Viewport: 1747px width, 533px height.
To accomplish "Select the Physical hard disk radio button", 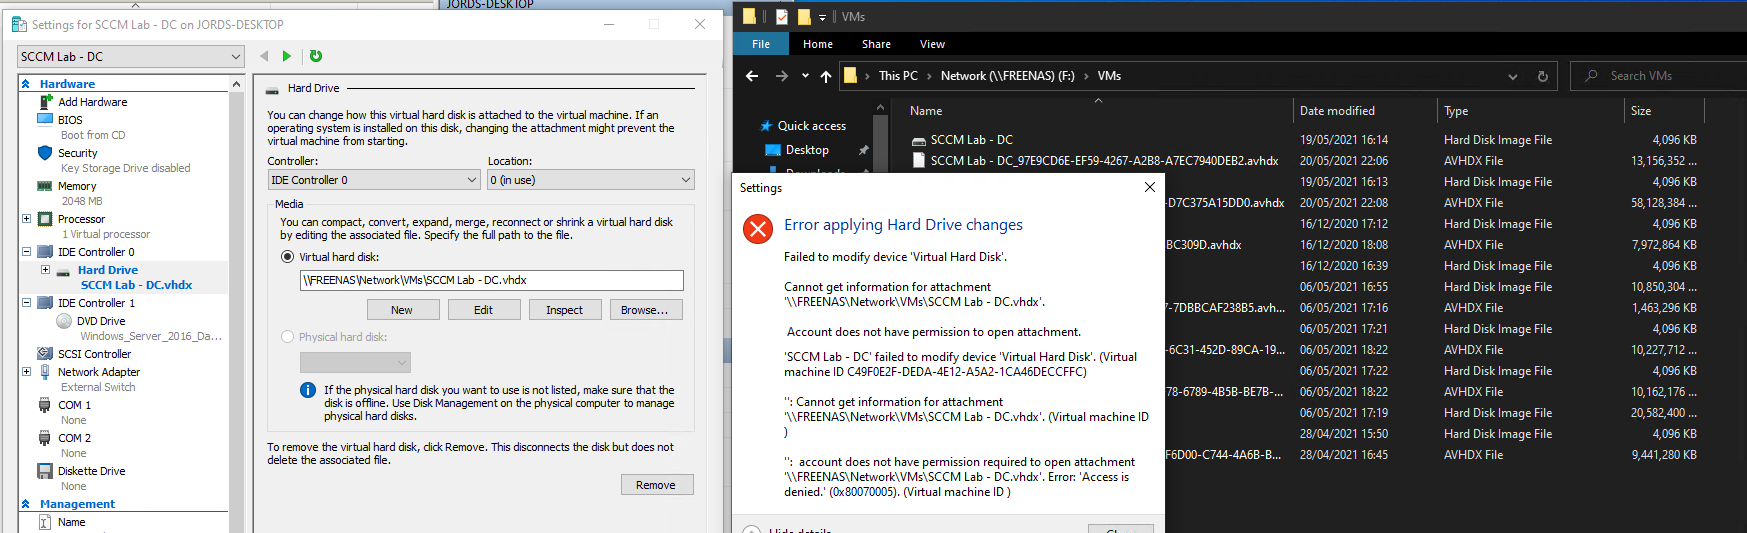I will (287, 337).
